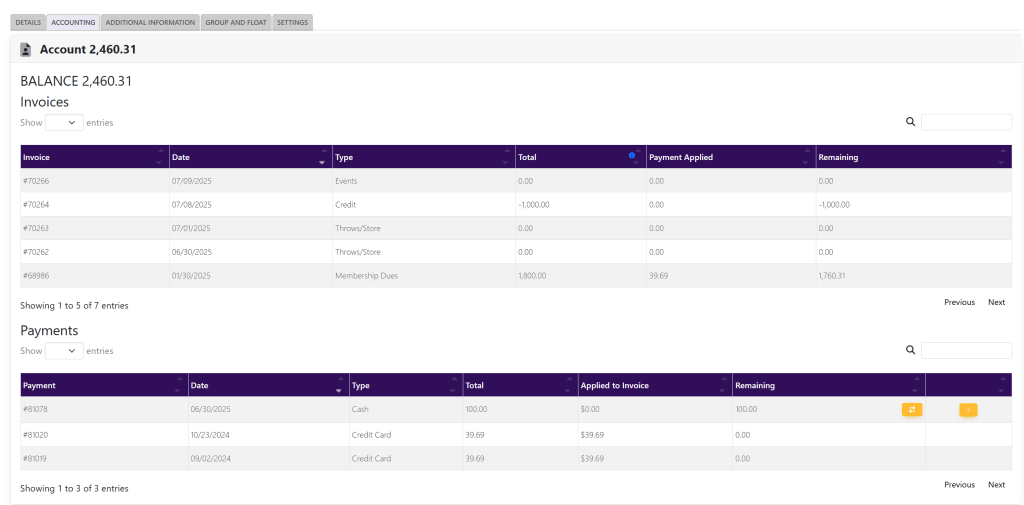Open the Invoices show entries dropdown
1024x505 pixels.
click(64, 122)
